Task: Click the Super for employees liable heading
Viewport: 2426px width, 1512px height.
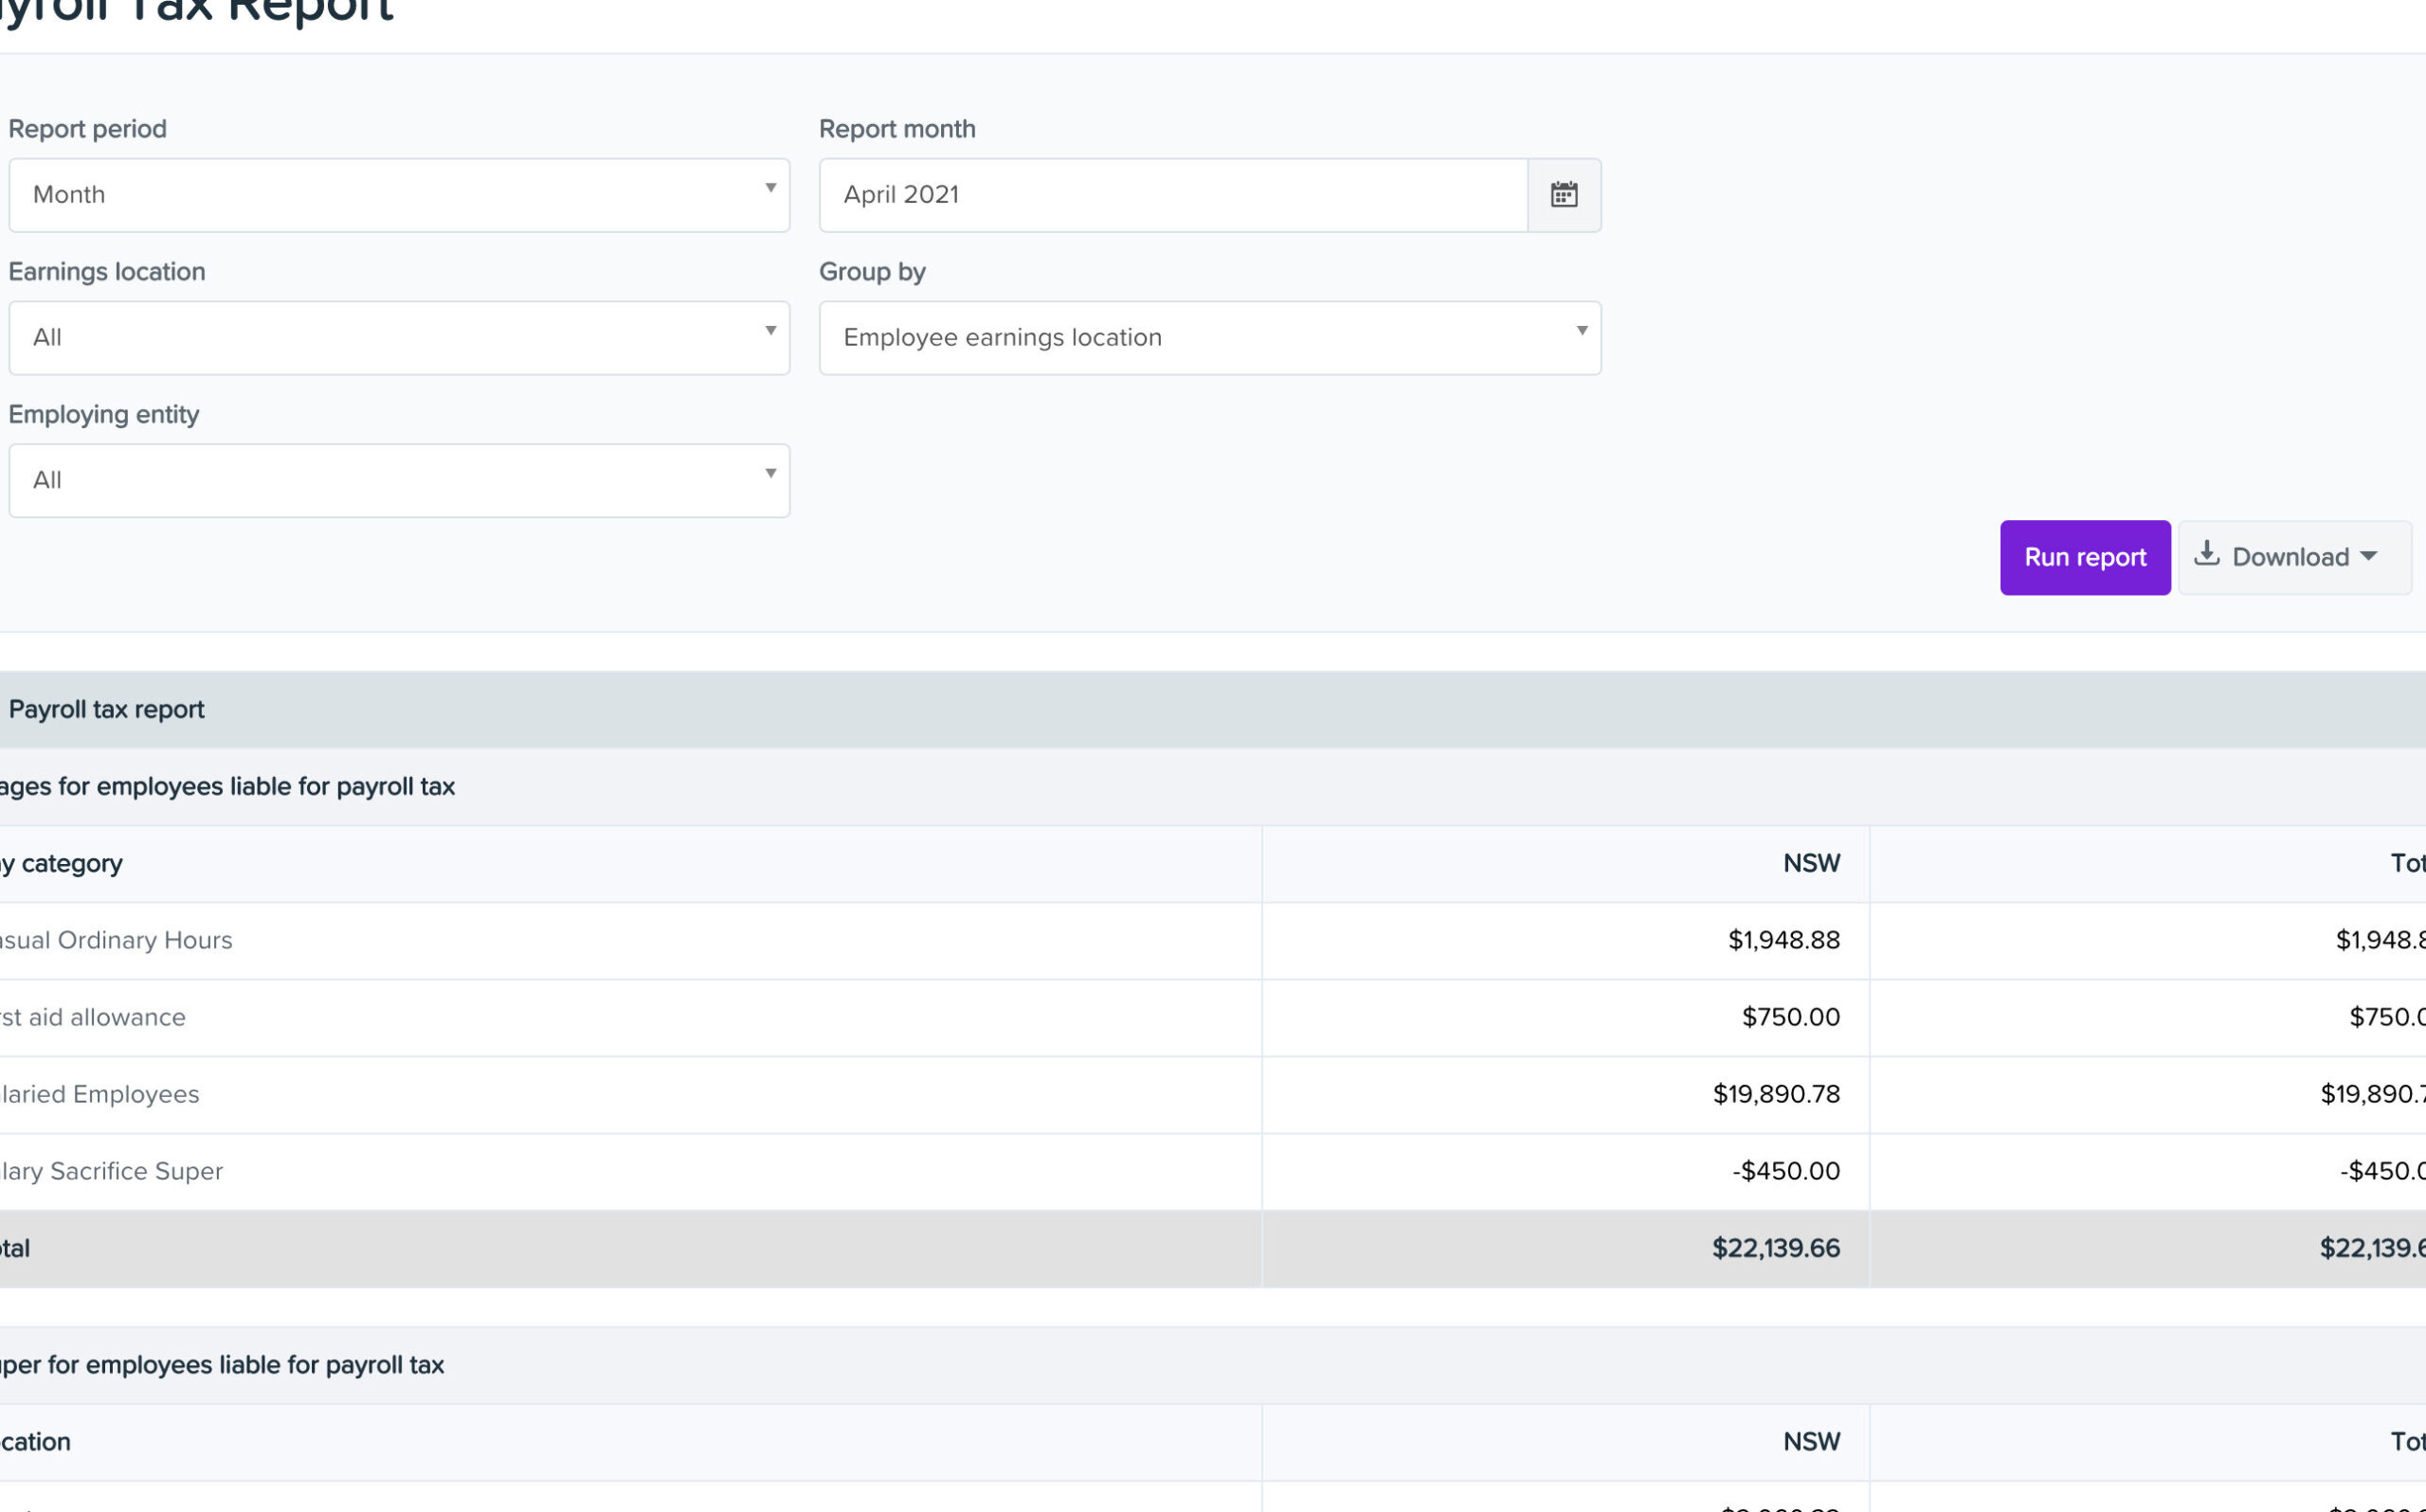Action: point(222,1364)
